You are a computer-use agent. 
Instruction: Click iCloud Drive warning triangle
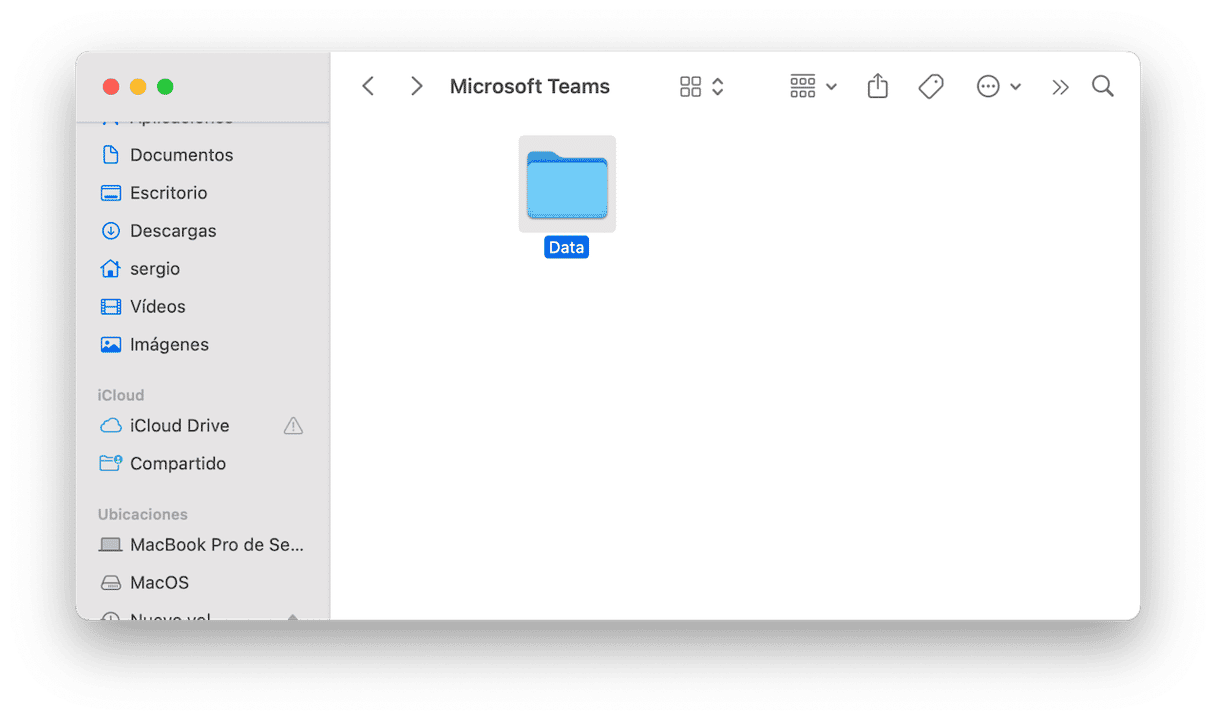pos(293,426)
